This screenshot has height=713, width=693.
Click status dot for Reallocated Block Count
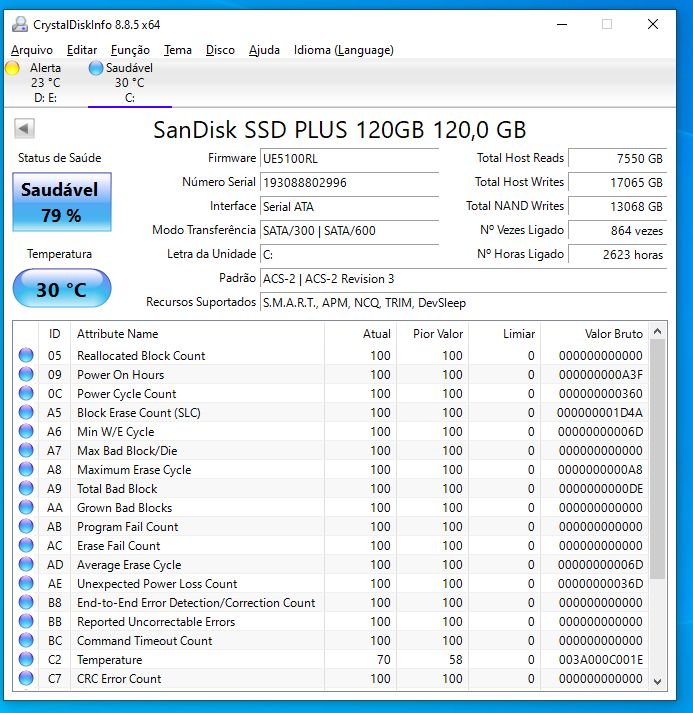coord(26,355)
